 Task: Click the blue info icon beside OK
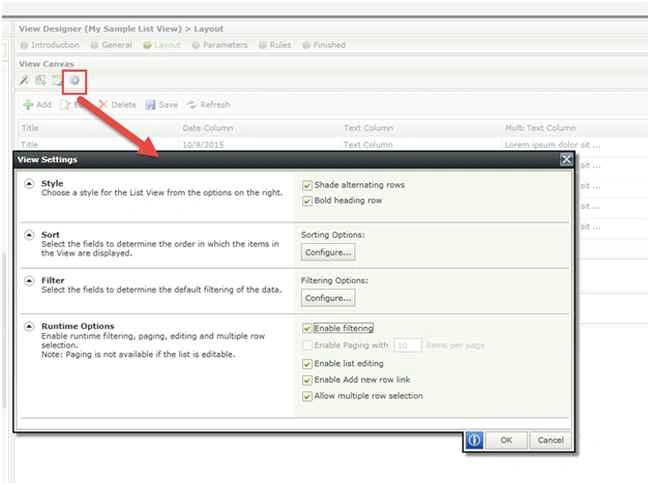pyautogui.click(x=474, y=440)
